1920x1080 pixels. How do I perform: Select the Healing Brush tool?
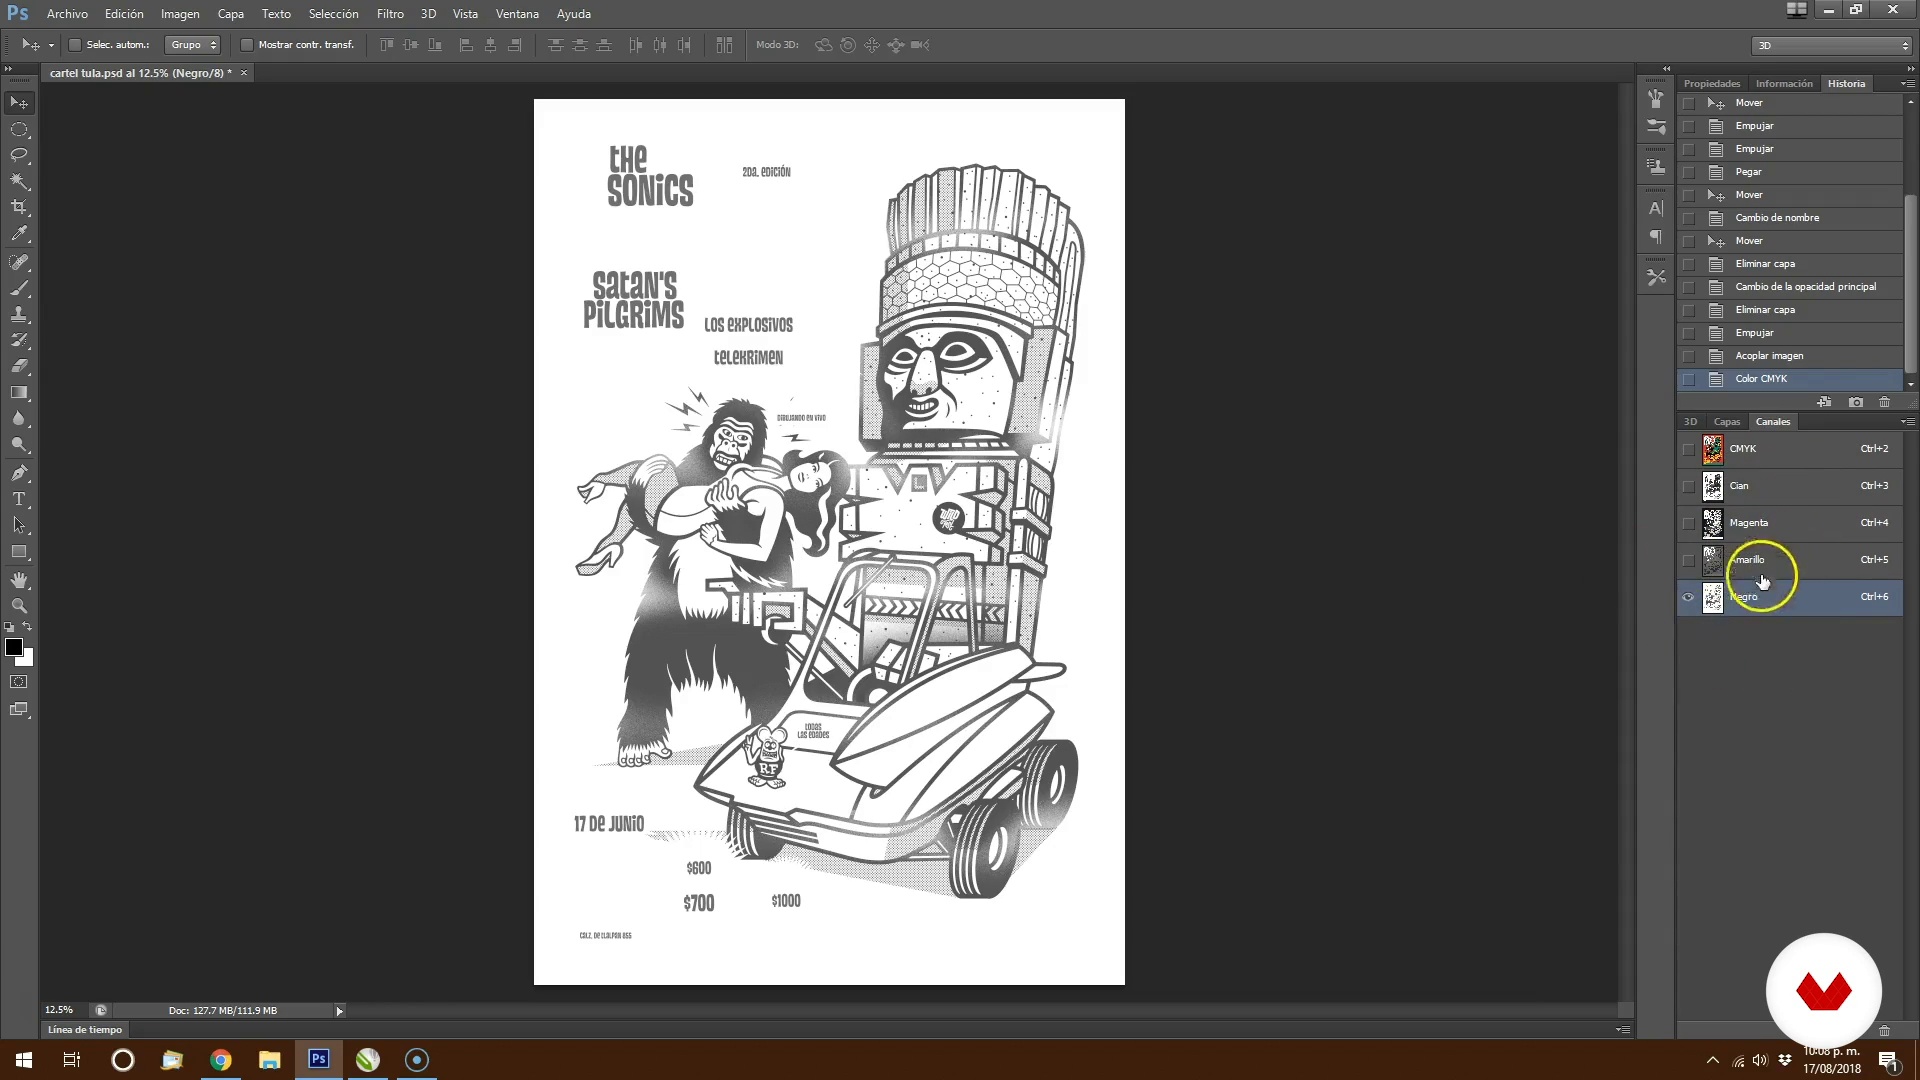click(x=19, y=262)
